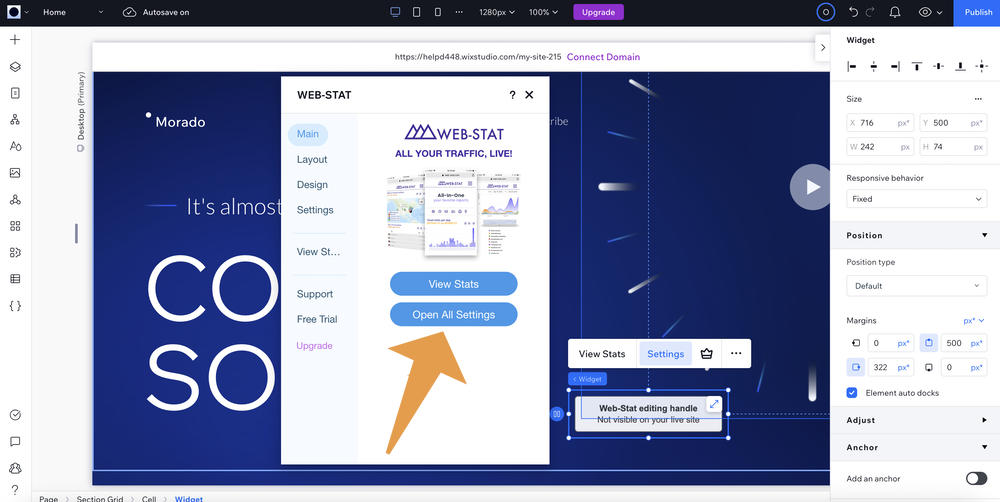Open the 100% zoom dropdown

(543, 12)
